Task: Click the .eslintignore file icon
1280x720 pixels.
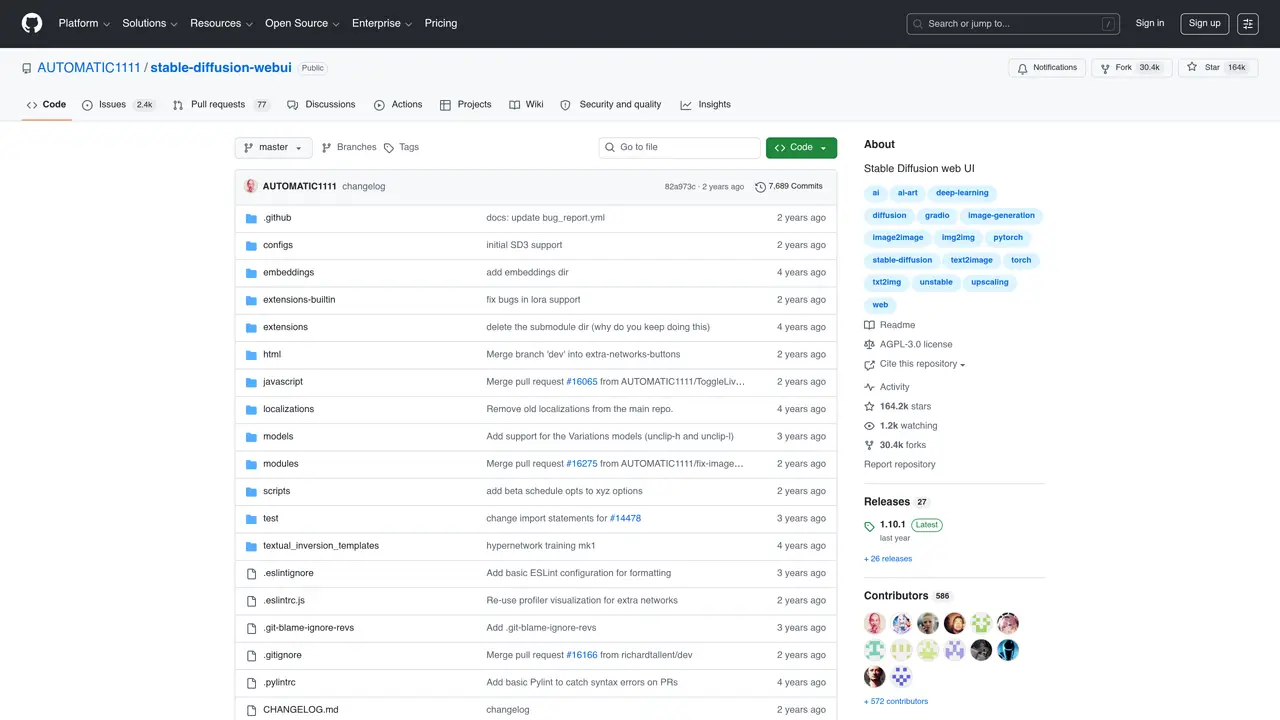Action: click(252, 573)
